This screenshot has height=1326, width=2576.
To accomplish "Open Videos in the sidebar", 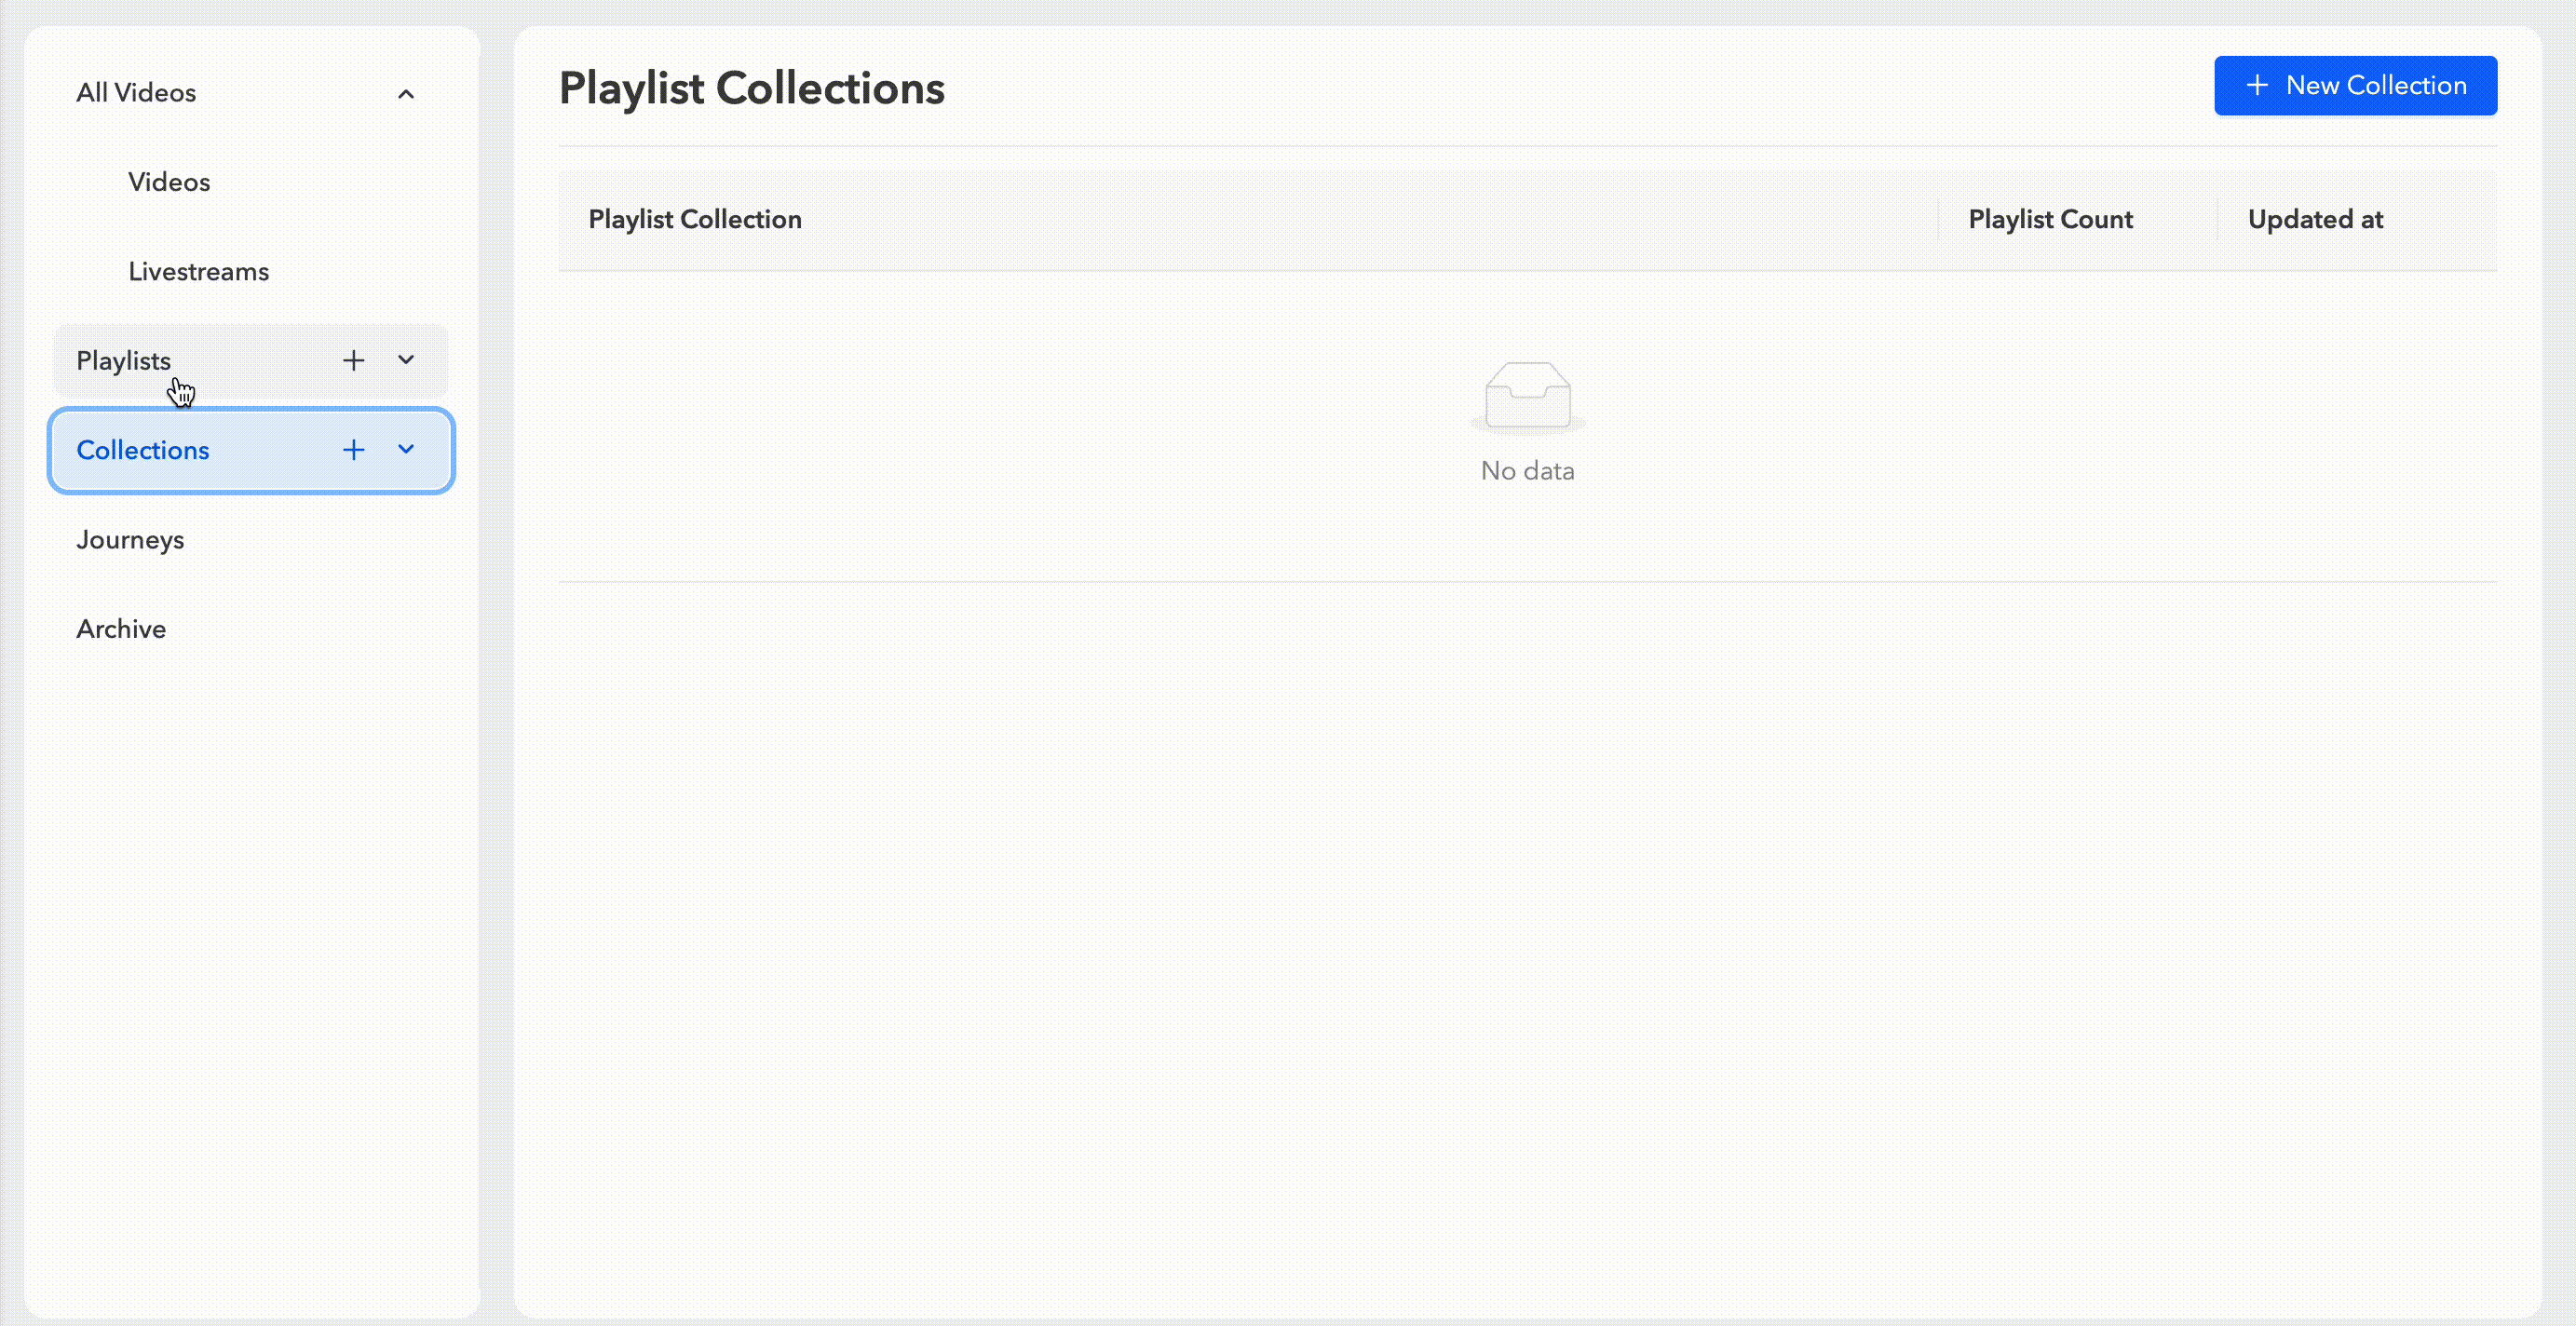I will click(169, 182).
